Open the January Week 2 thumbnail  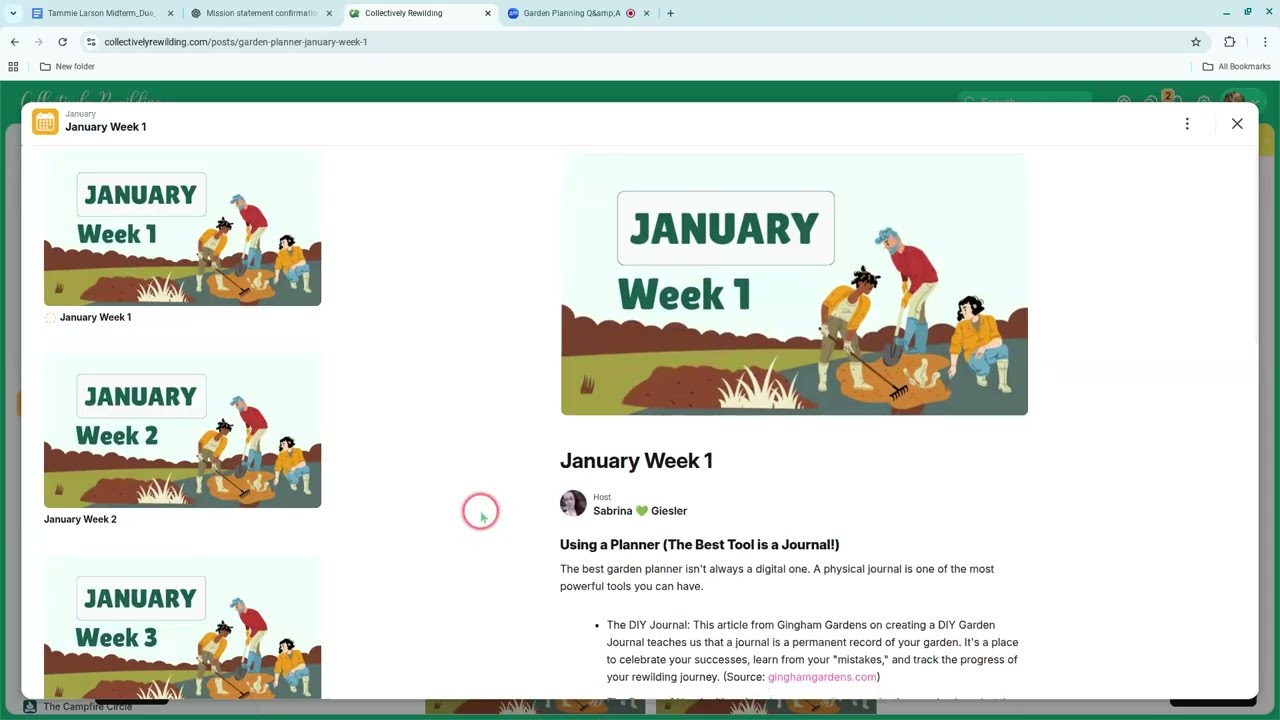pyautogui.click(x=182, y=431)
